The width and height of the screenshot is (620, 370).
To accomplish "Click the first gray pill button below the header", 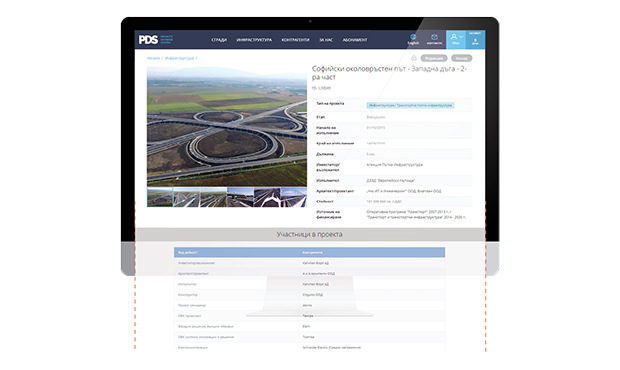I will [434, 58].
